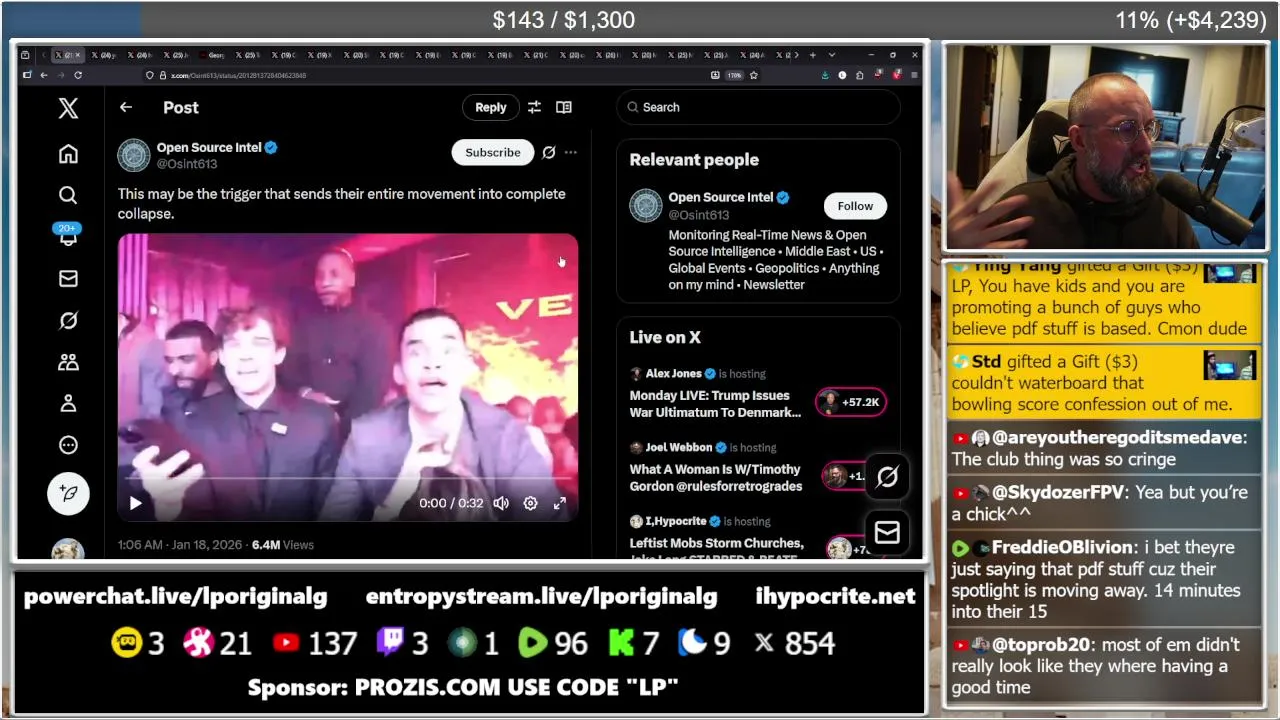1280x720 pixels.
Task: Click the +57.2K listeners badge
Action: [x=851, y=402]
